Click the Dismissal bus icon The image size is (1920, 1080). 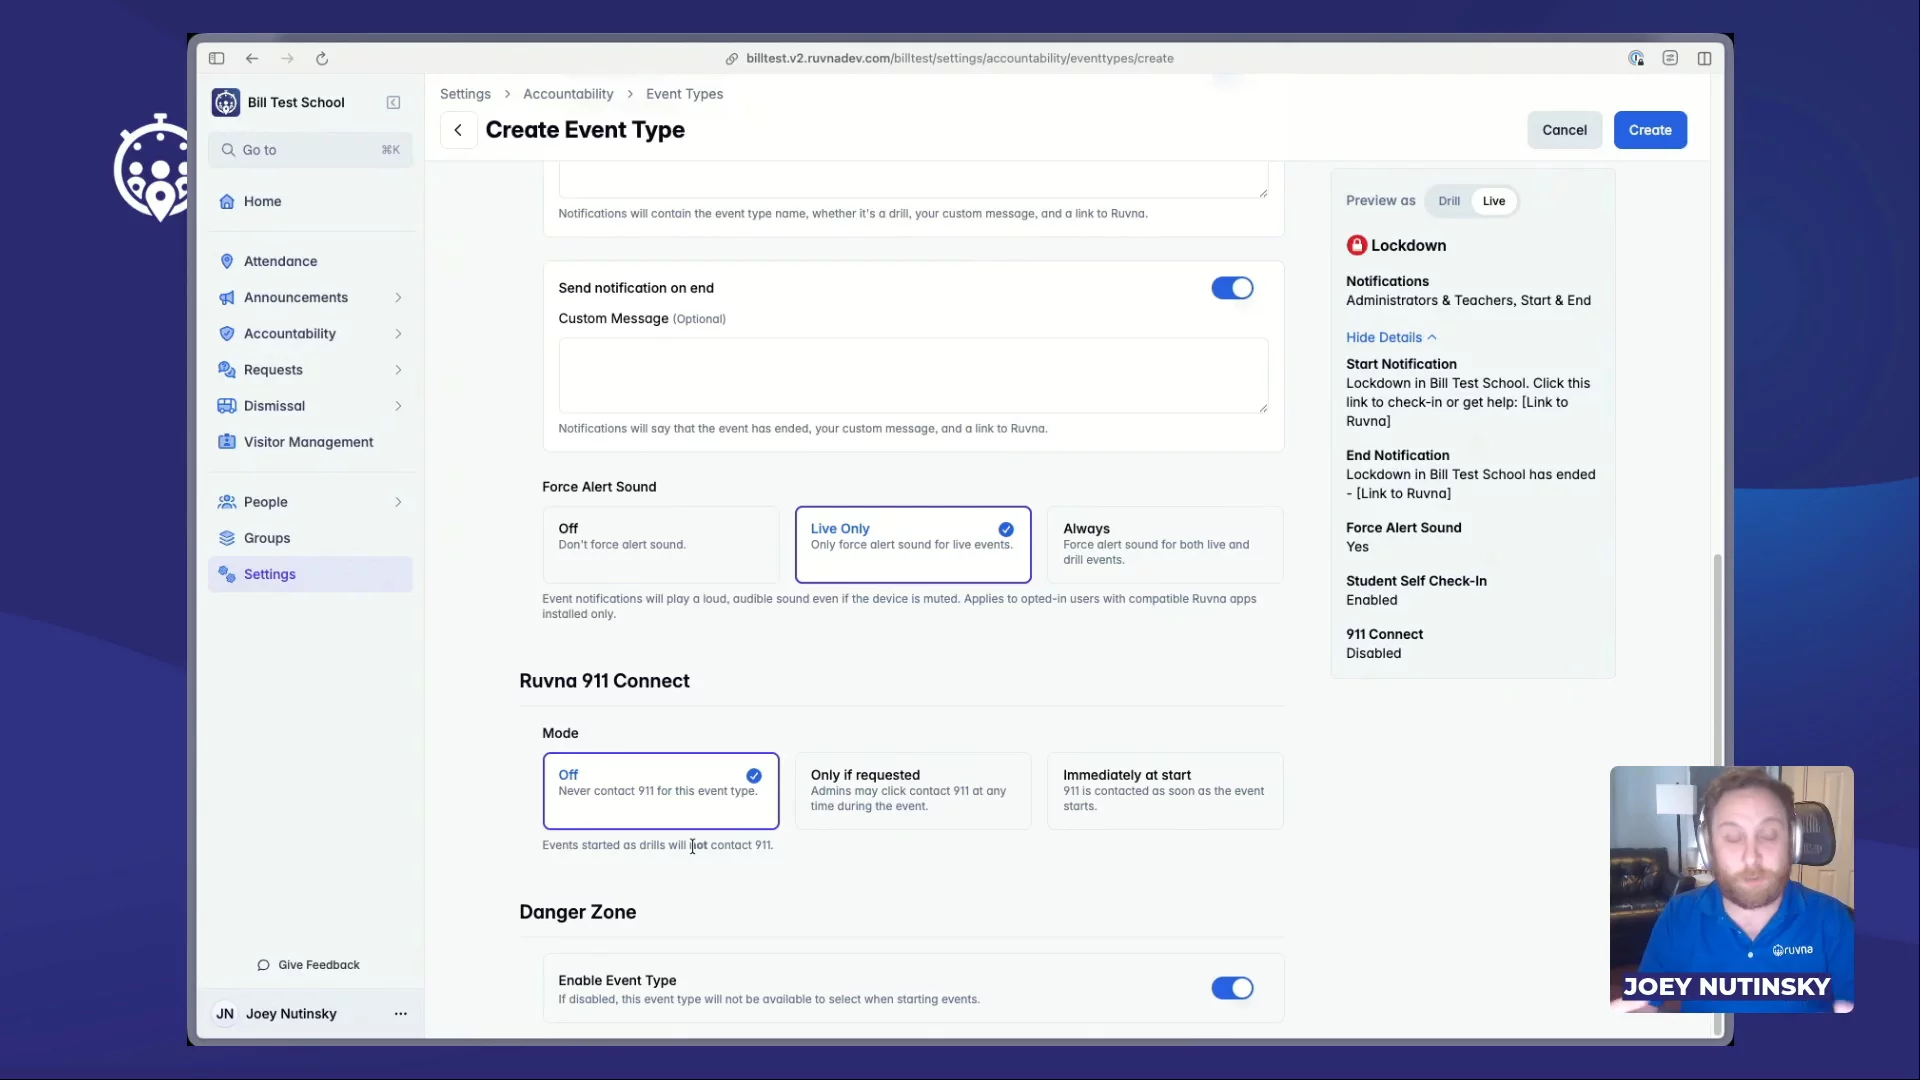click(x=227, y=405)
